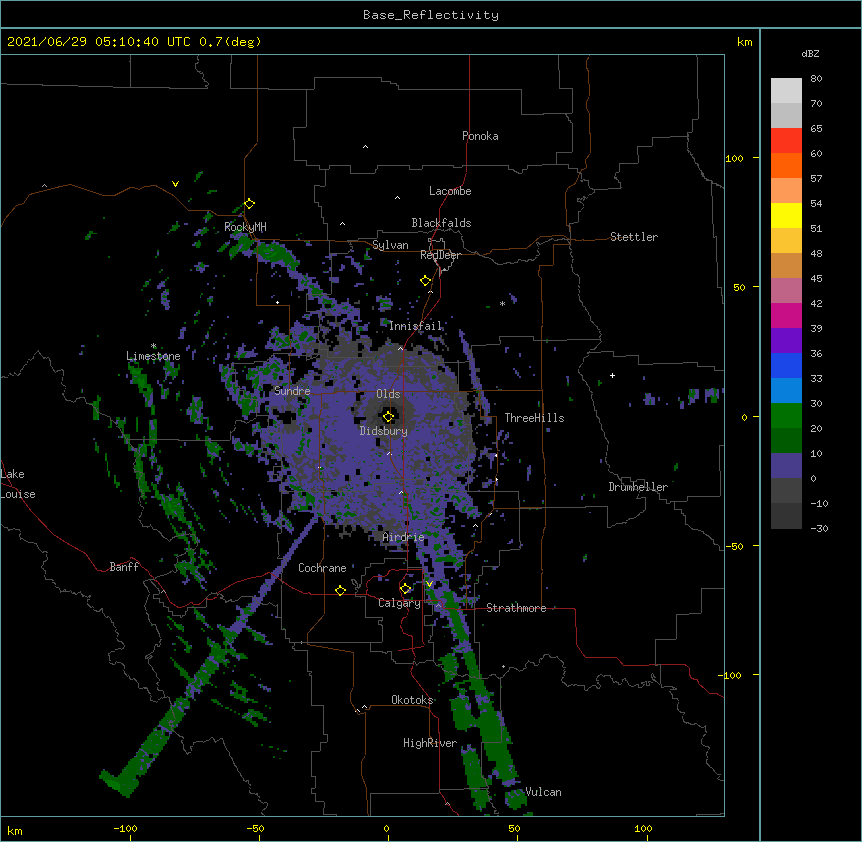862x842 pixels.
Task: Pick the red 60-65 dBZ legend swatch
Action: (x=786, y=141)
